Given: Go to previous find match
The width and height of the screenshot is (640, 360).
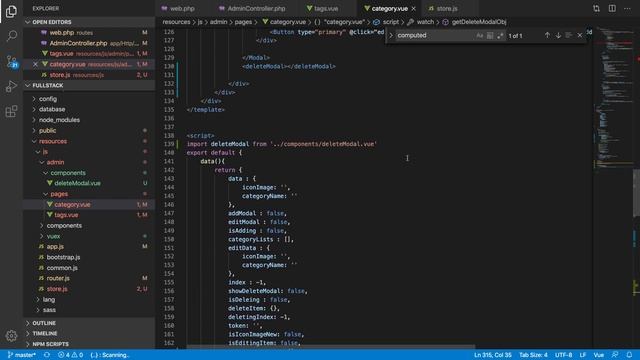Looking at the screenshot, I should (x=547, y=36).
